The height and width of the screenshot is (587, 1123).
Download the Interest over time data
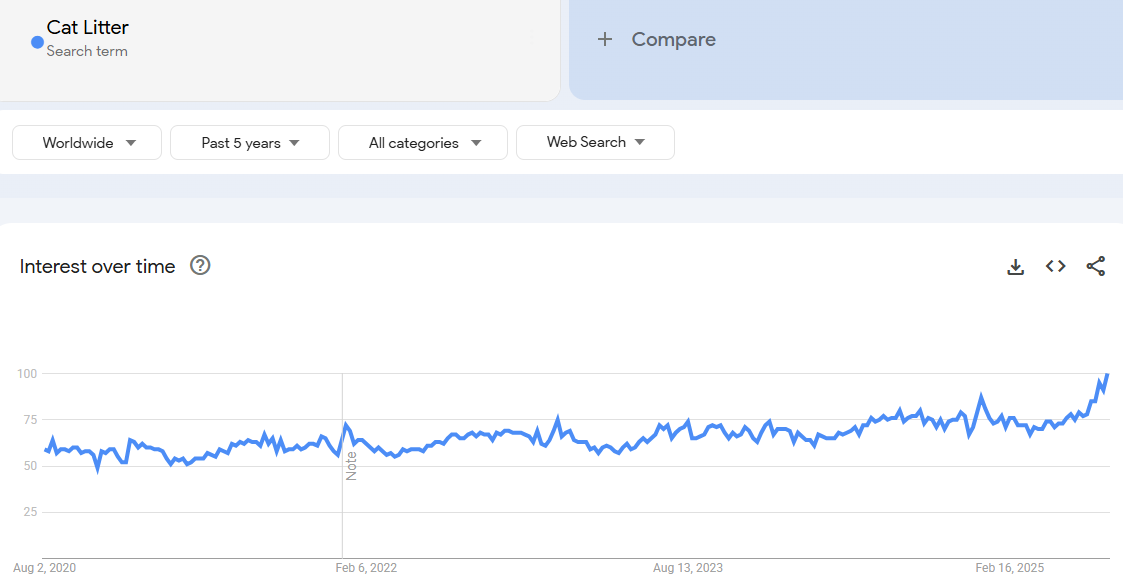point(1015,266)
